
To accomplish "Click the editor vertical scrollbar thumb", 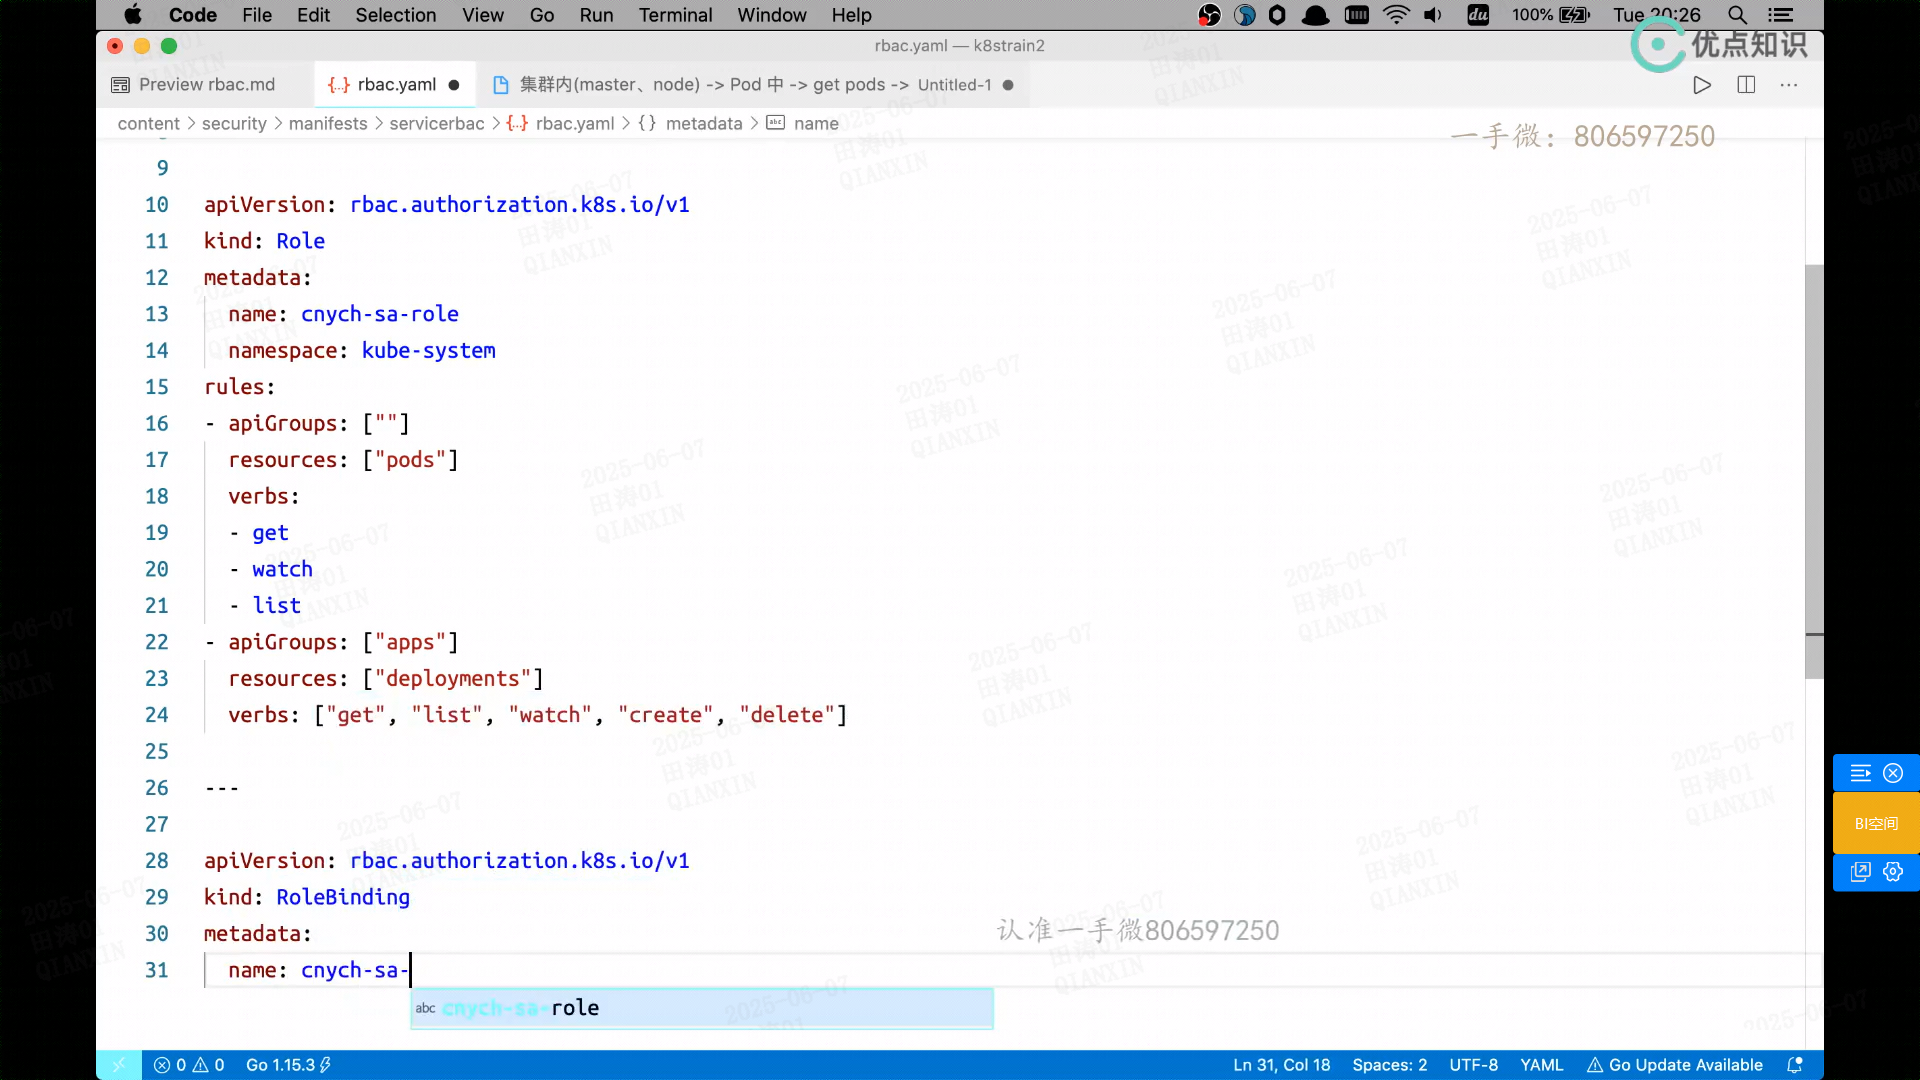I will click(1814, 470).
